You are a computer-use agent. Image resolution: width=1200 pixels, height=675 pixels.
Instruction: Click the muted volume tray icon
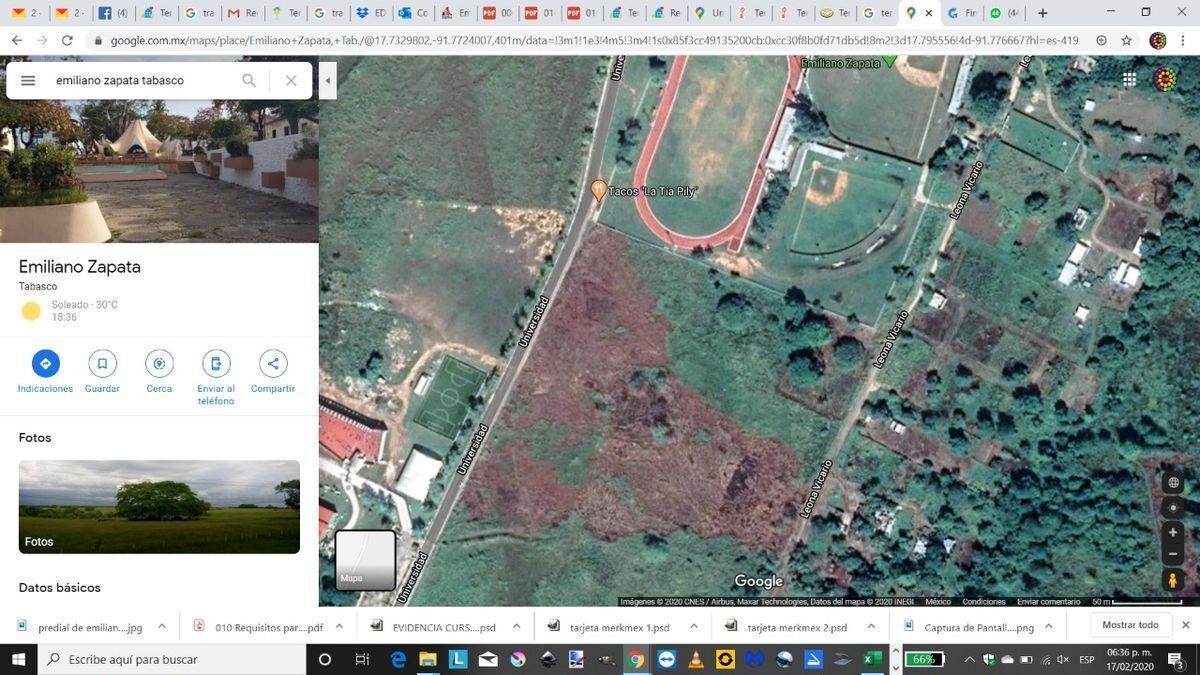(x=1062, y=659)
